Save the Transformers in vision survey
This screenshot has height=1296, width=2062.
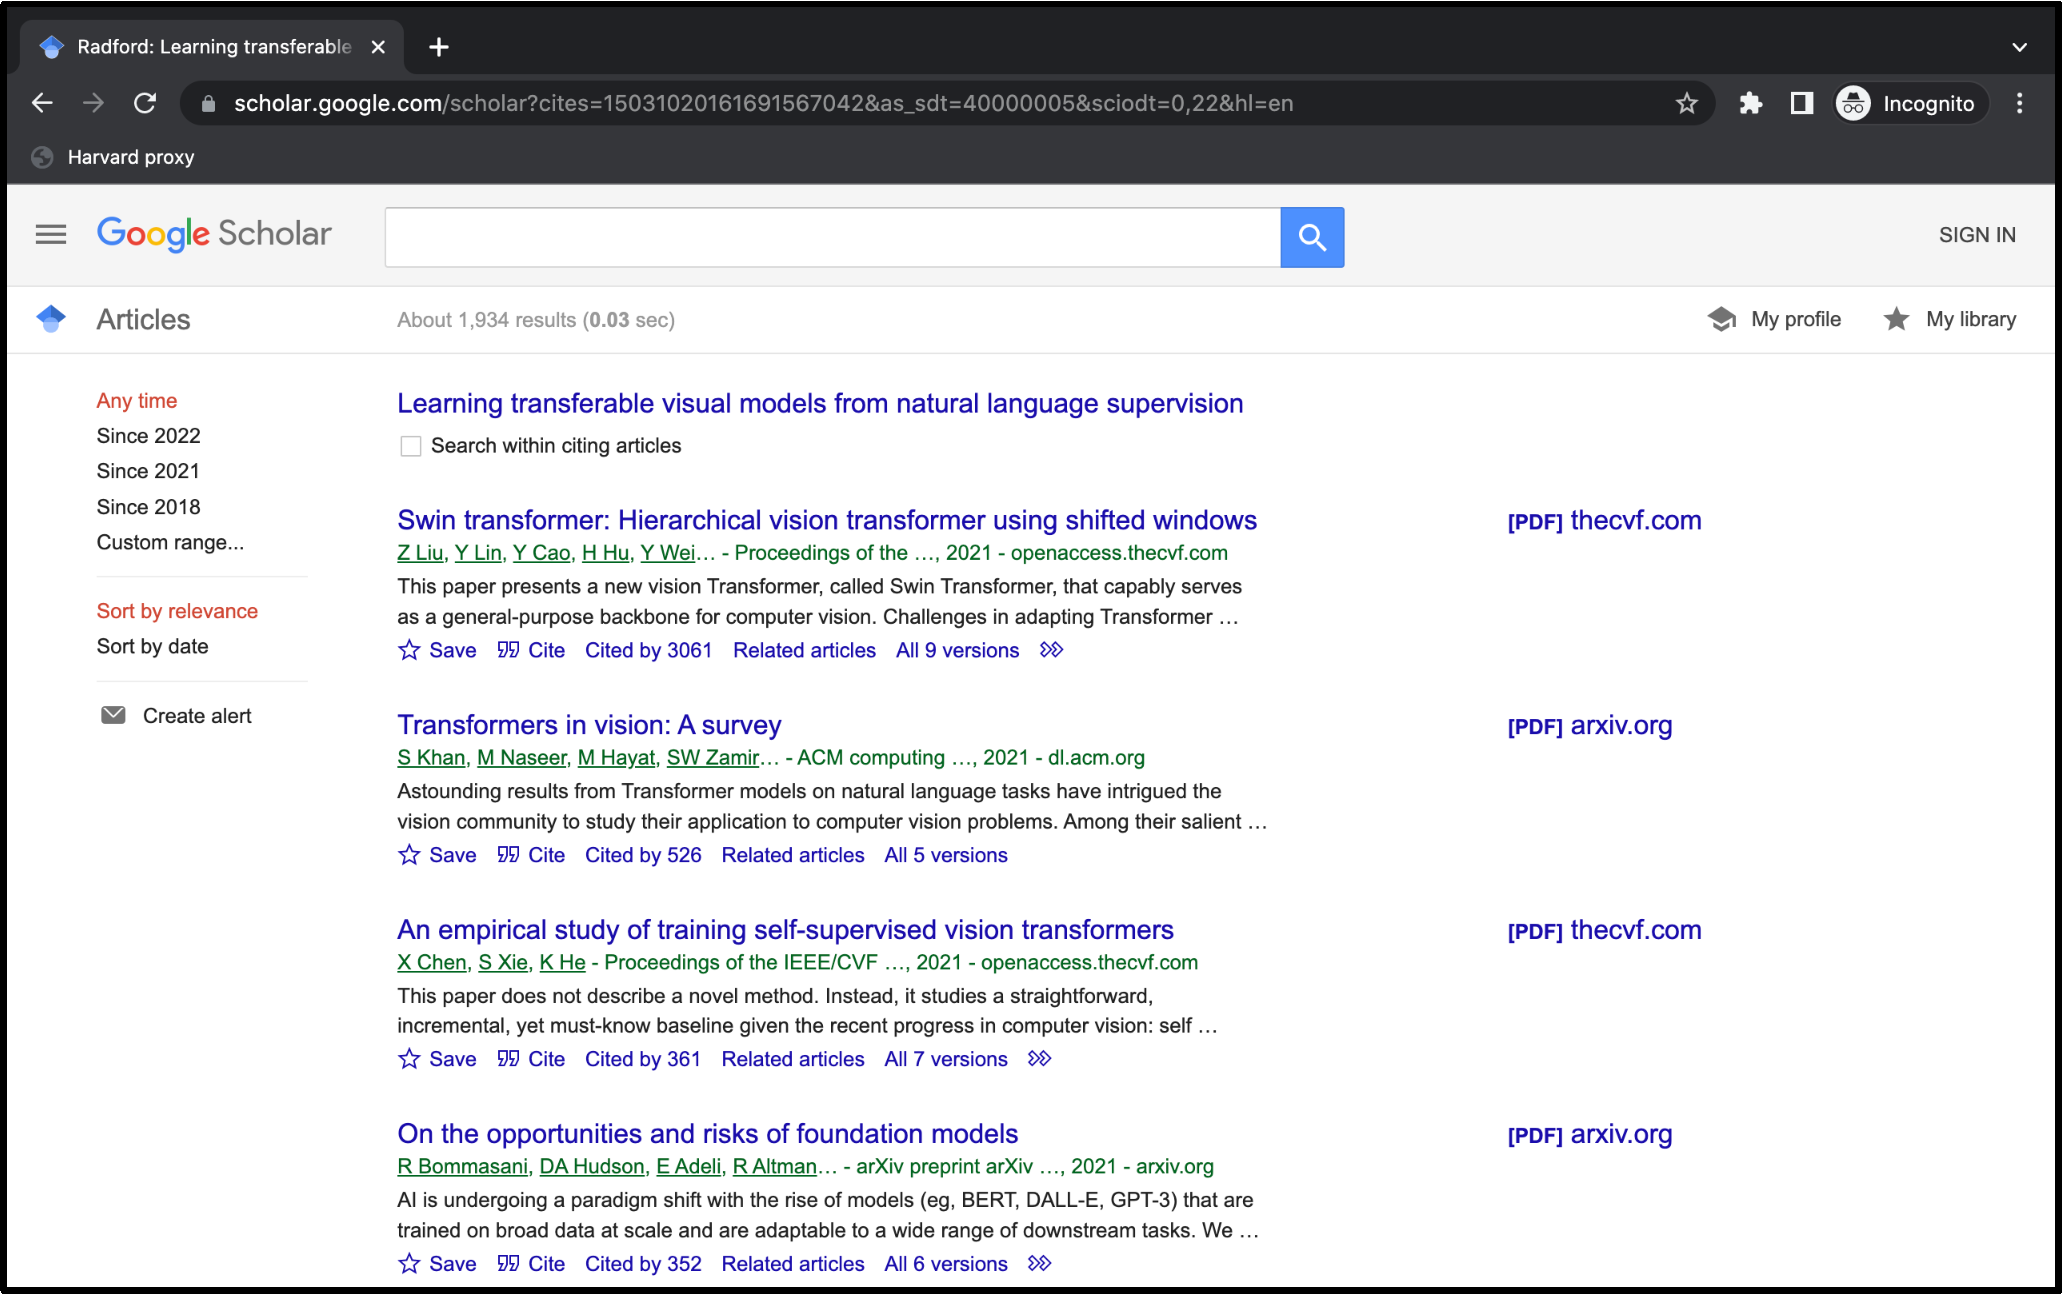(437, 855)
